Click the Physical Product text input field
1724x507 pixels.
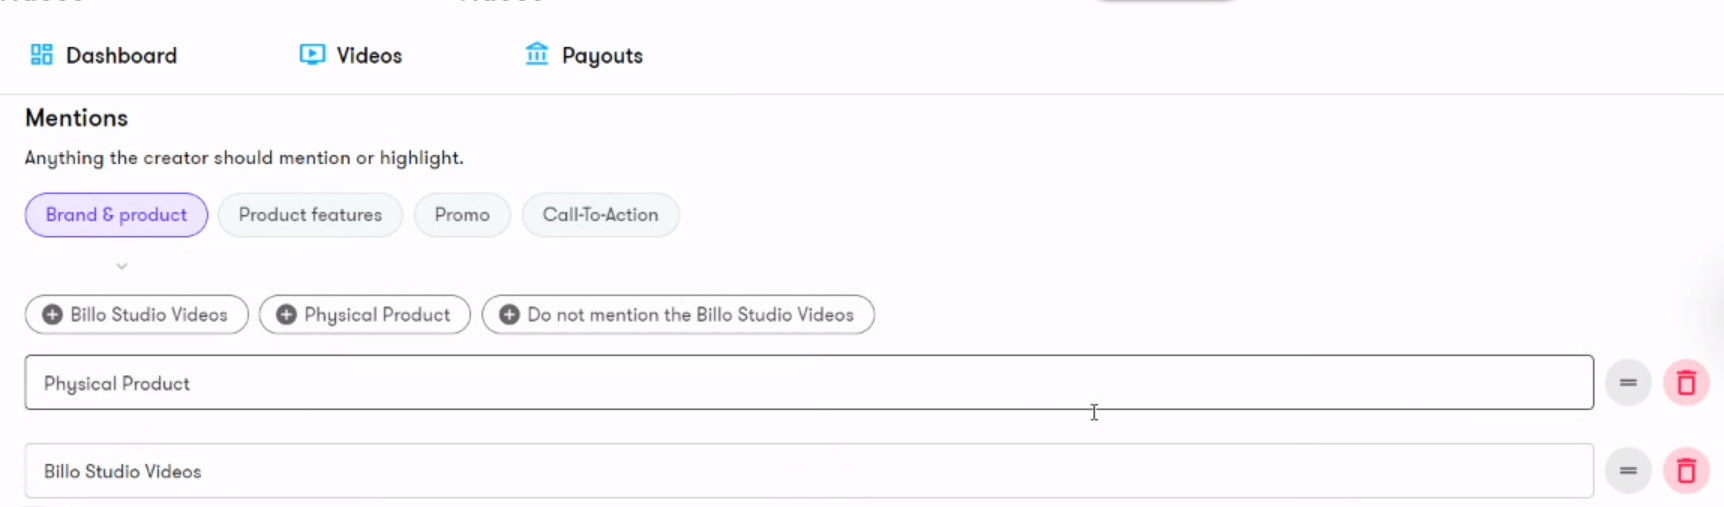coord(809,383)
